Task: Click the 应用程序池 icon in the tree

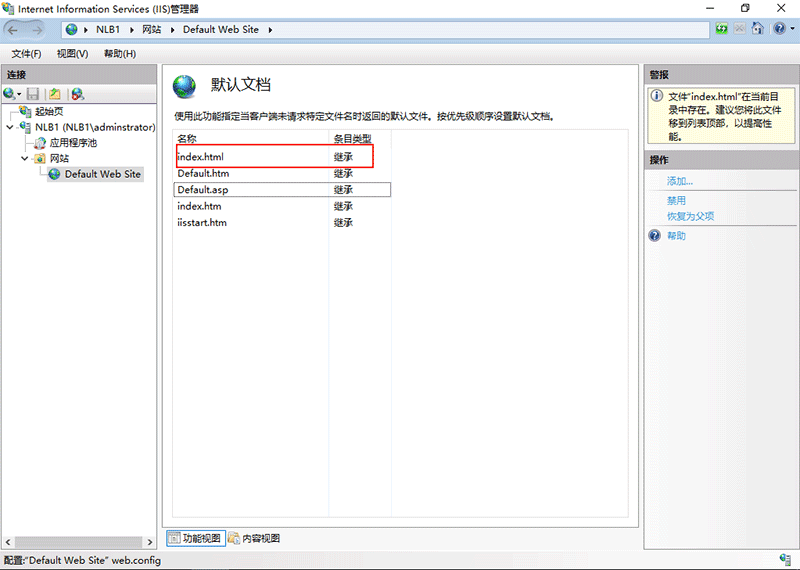Action: 40,143
